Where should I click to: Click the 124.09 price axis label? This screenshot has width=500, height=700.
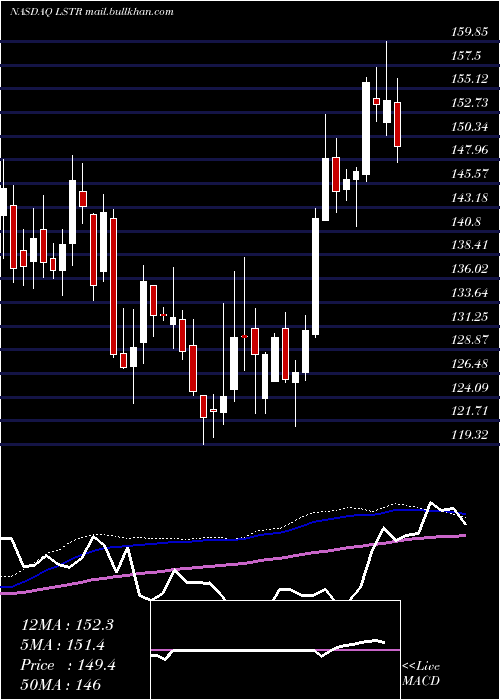(470, 388)
